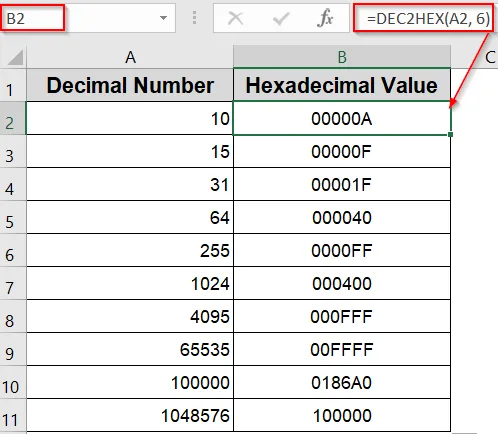Image resolution: width=498 pixels, height=434 pixels.
Task: Select column C header
Action: [x=475, y=57]
